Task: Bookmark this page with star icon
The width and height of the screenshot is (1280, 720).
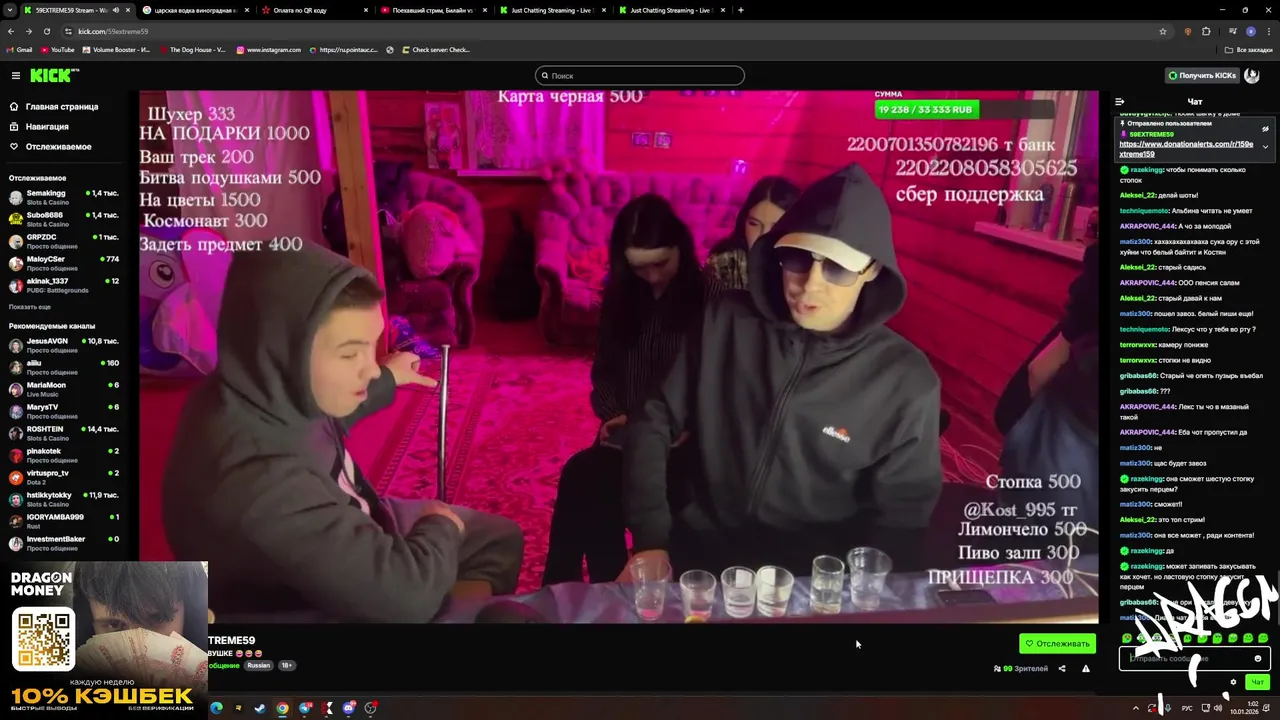Action: (x=1163, y=31)
